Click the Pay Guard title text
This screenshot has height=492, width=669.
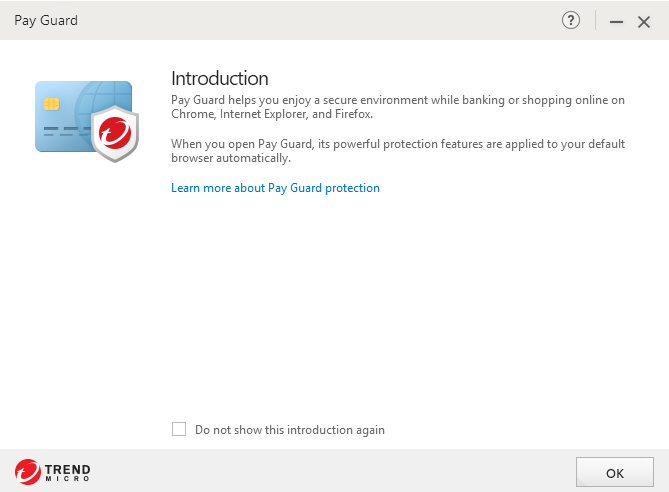(46, 20)
